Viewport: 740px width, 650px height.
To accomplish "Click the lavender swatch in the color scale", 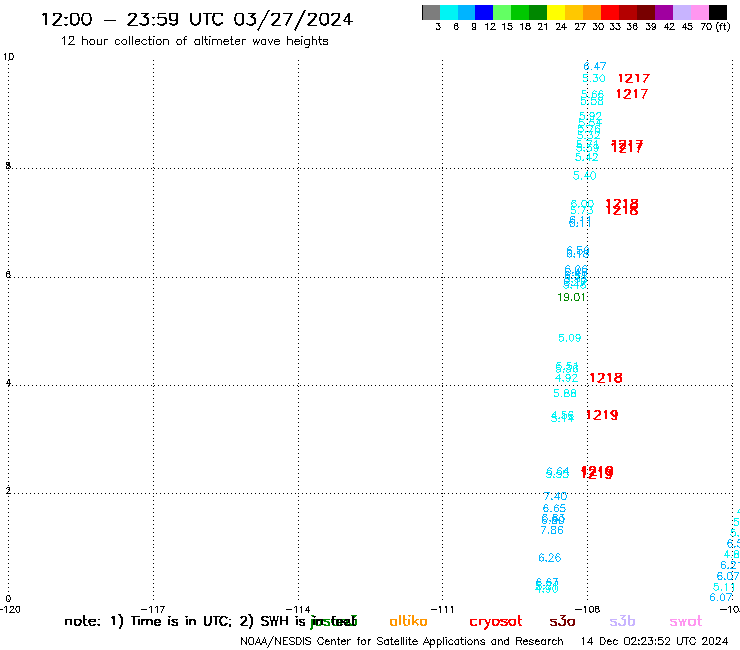I will [681, 12].
